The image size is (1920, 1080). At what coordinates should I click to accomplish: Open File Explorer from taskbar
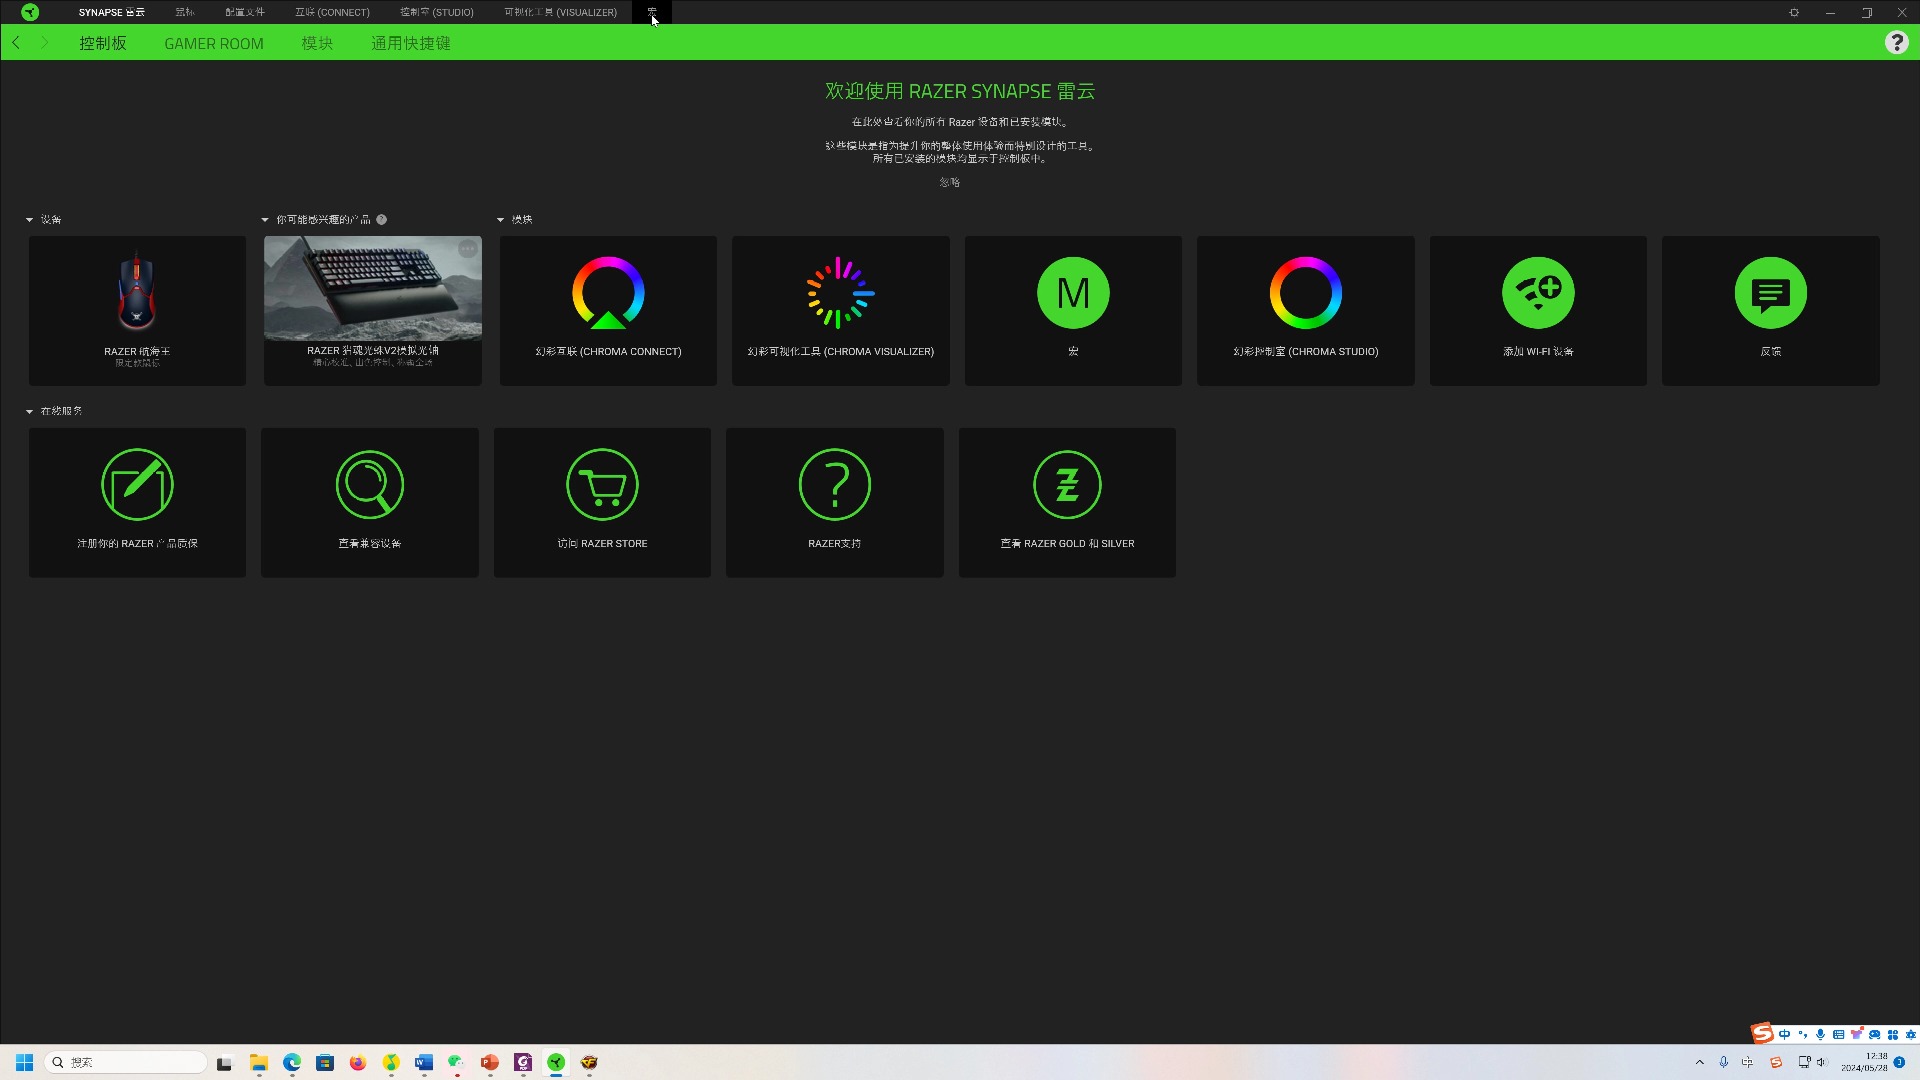tap(259, 1062)
